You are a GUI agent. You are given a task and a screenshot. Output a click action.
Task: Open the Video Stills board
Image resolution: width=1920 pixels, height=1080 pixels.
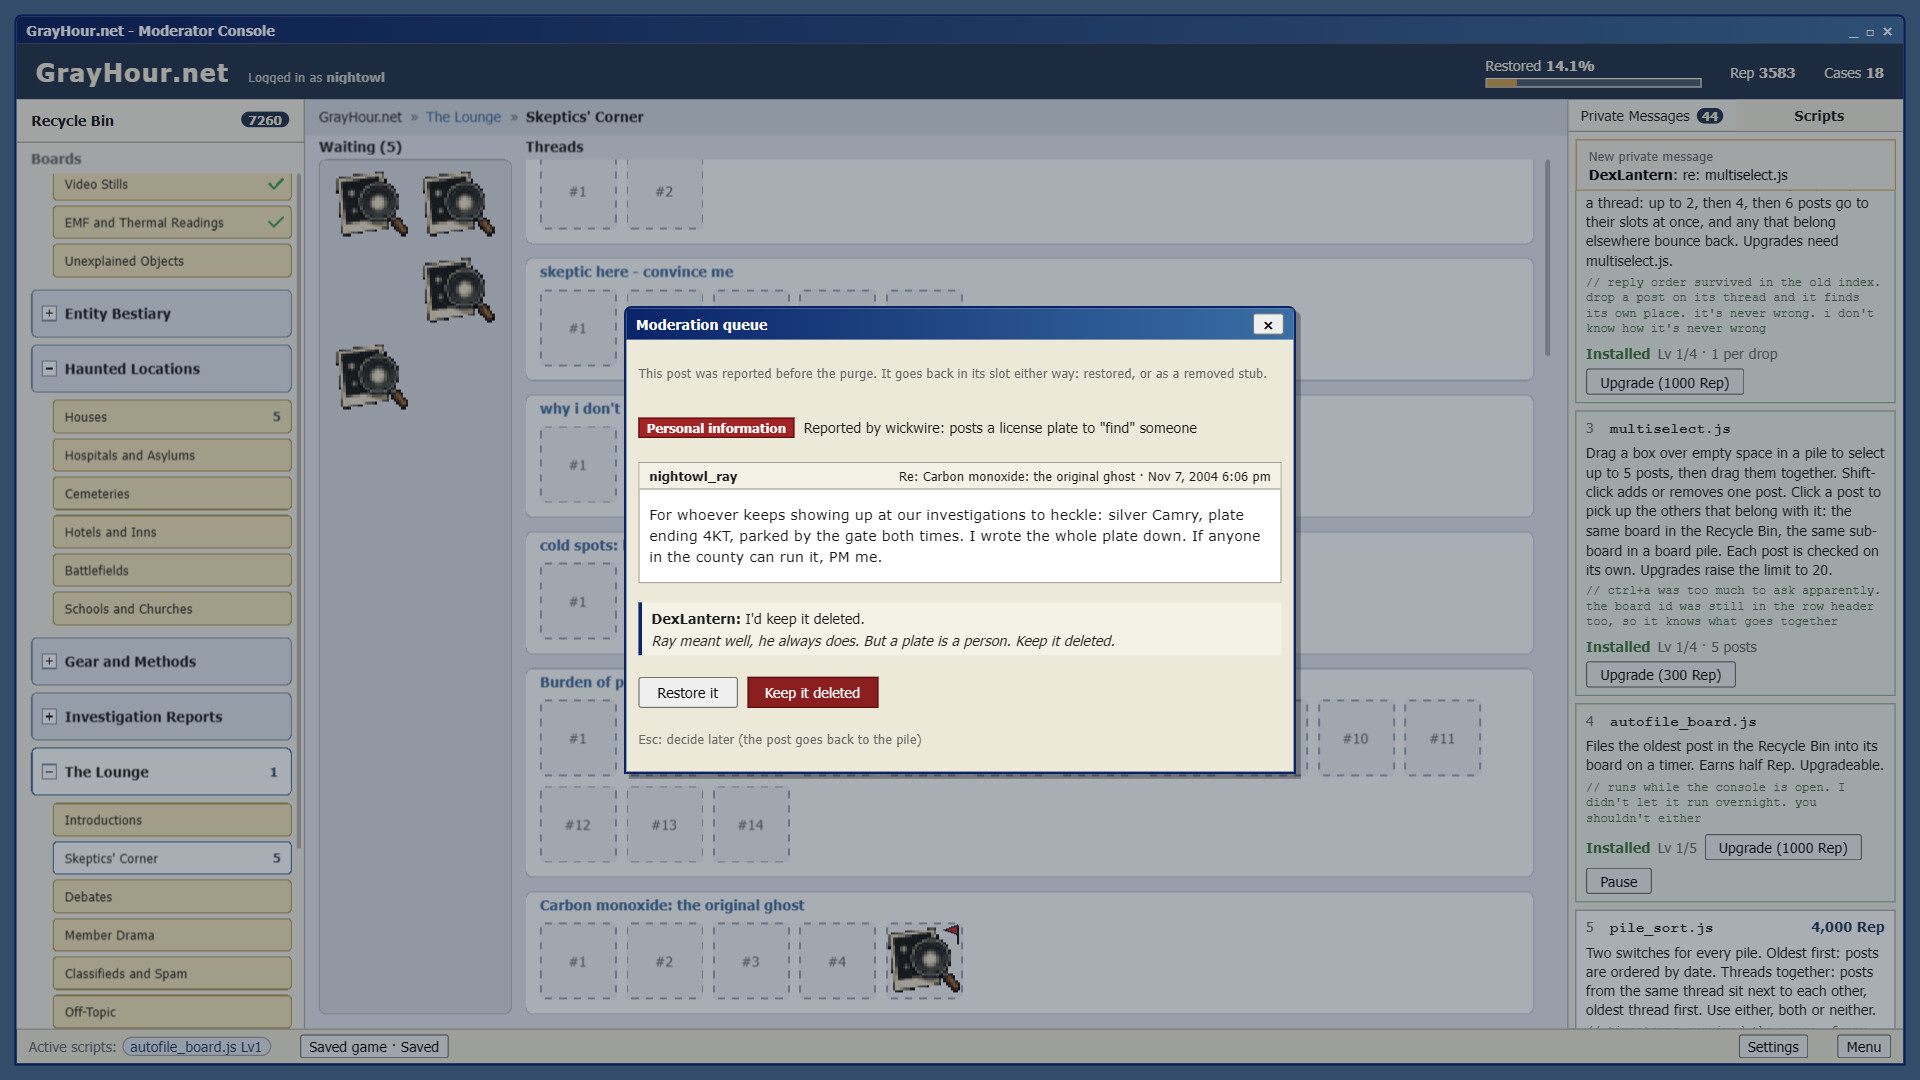(172, 185)
